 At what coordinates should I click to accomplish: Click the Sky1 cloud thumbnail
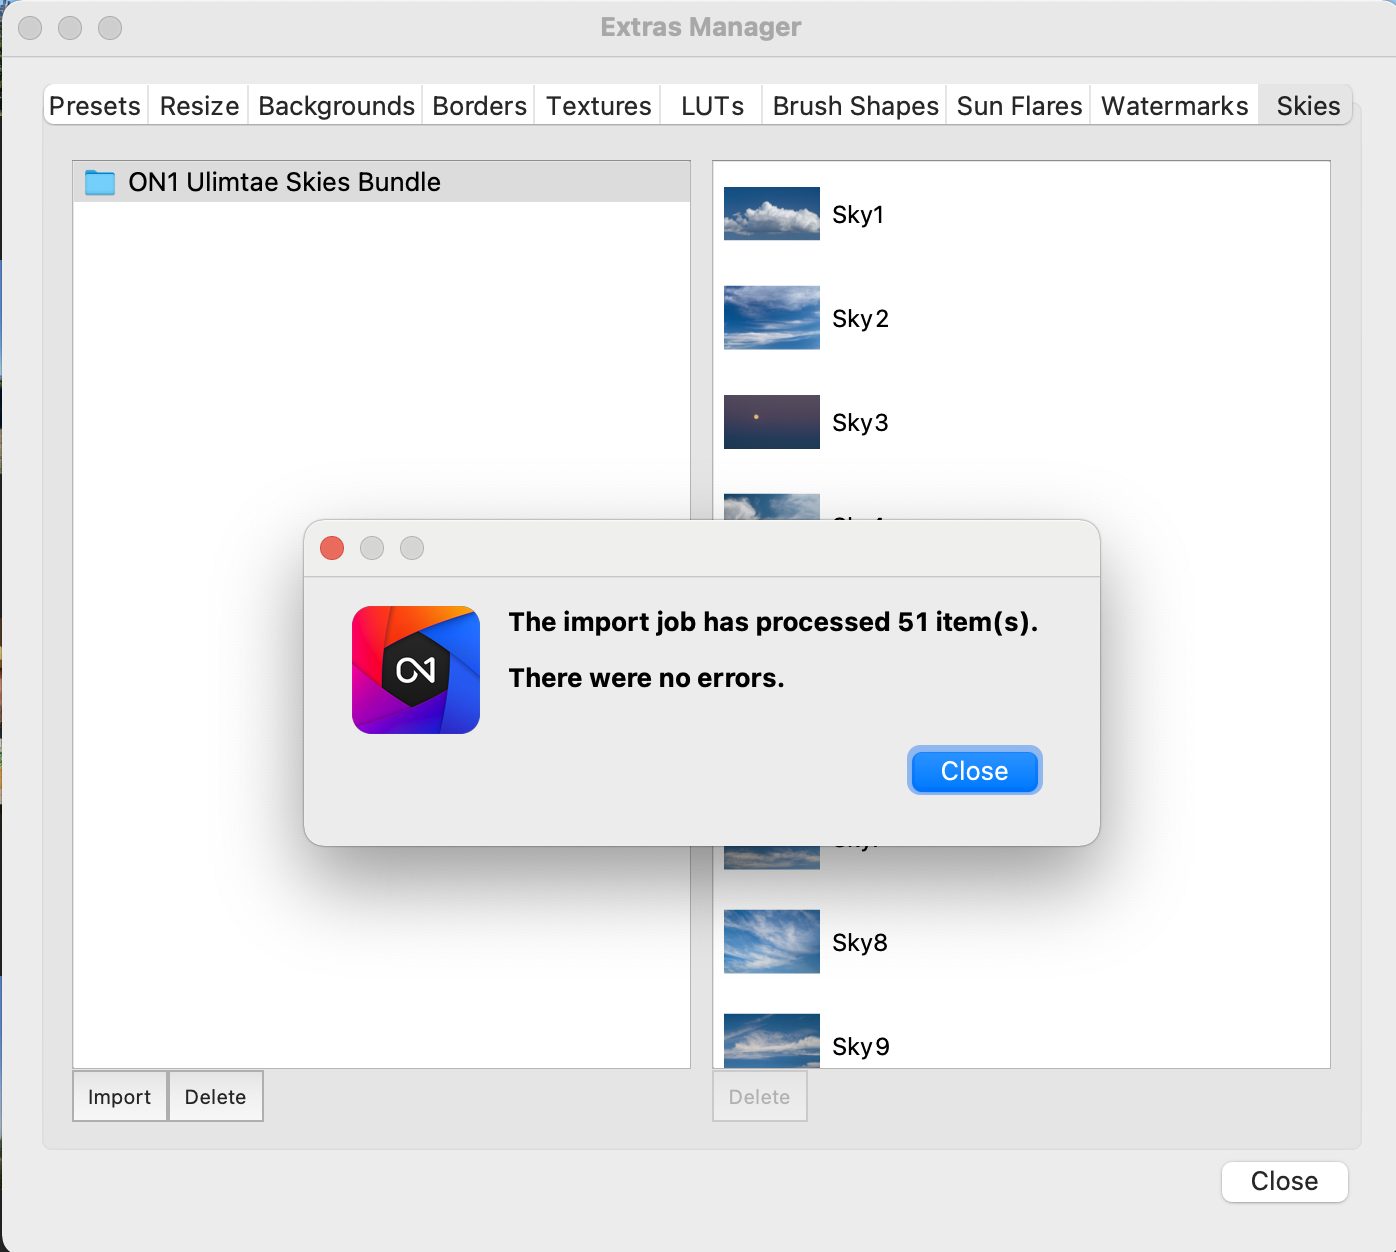click(x=771, y=214)
